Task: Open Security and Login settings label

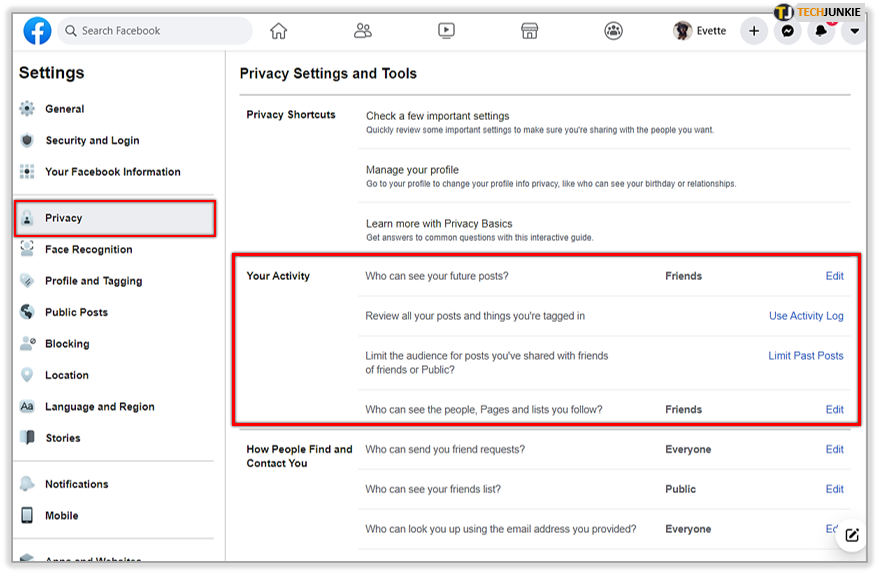Action: tap(92, 141)
